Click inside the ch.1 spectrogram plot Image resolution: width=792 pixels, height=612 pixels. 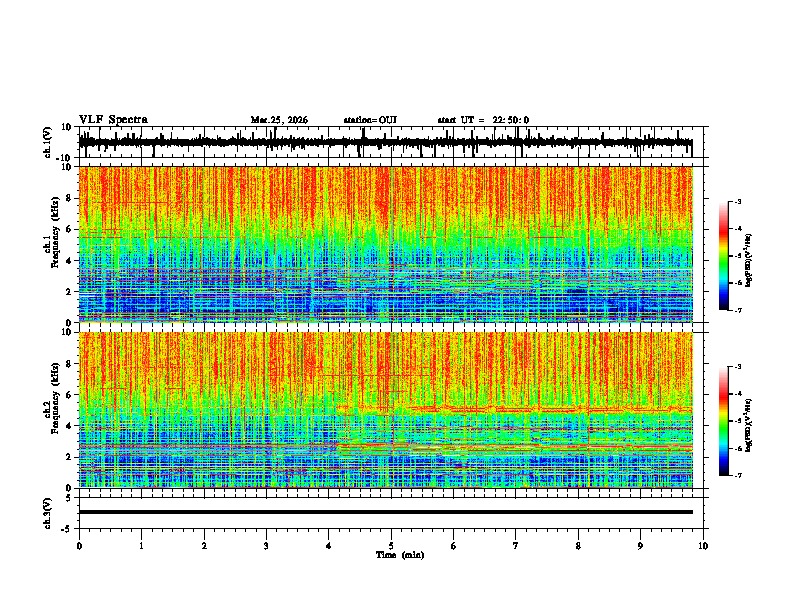click(x=386, y=244)
